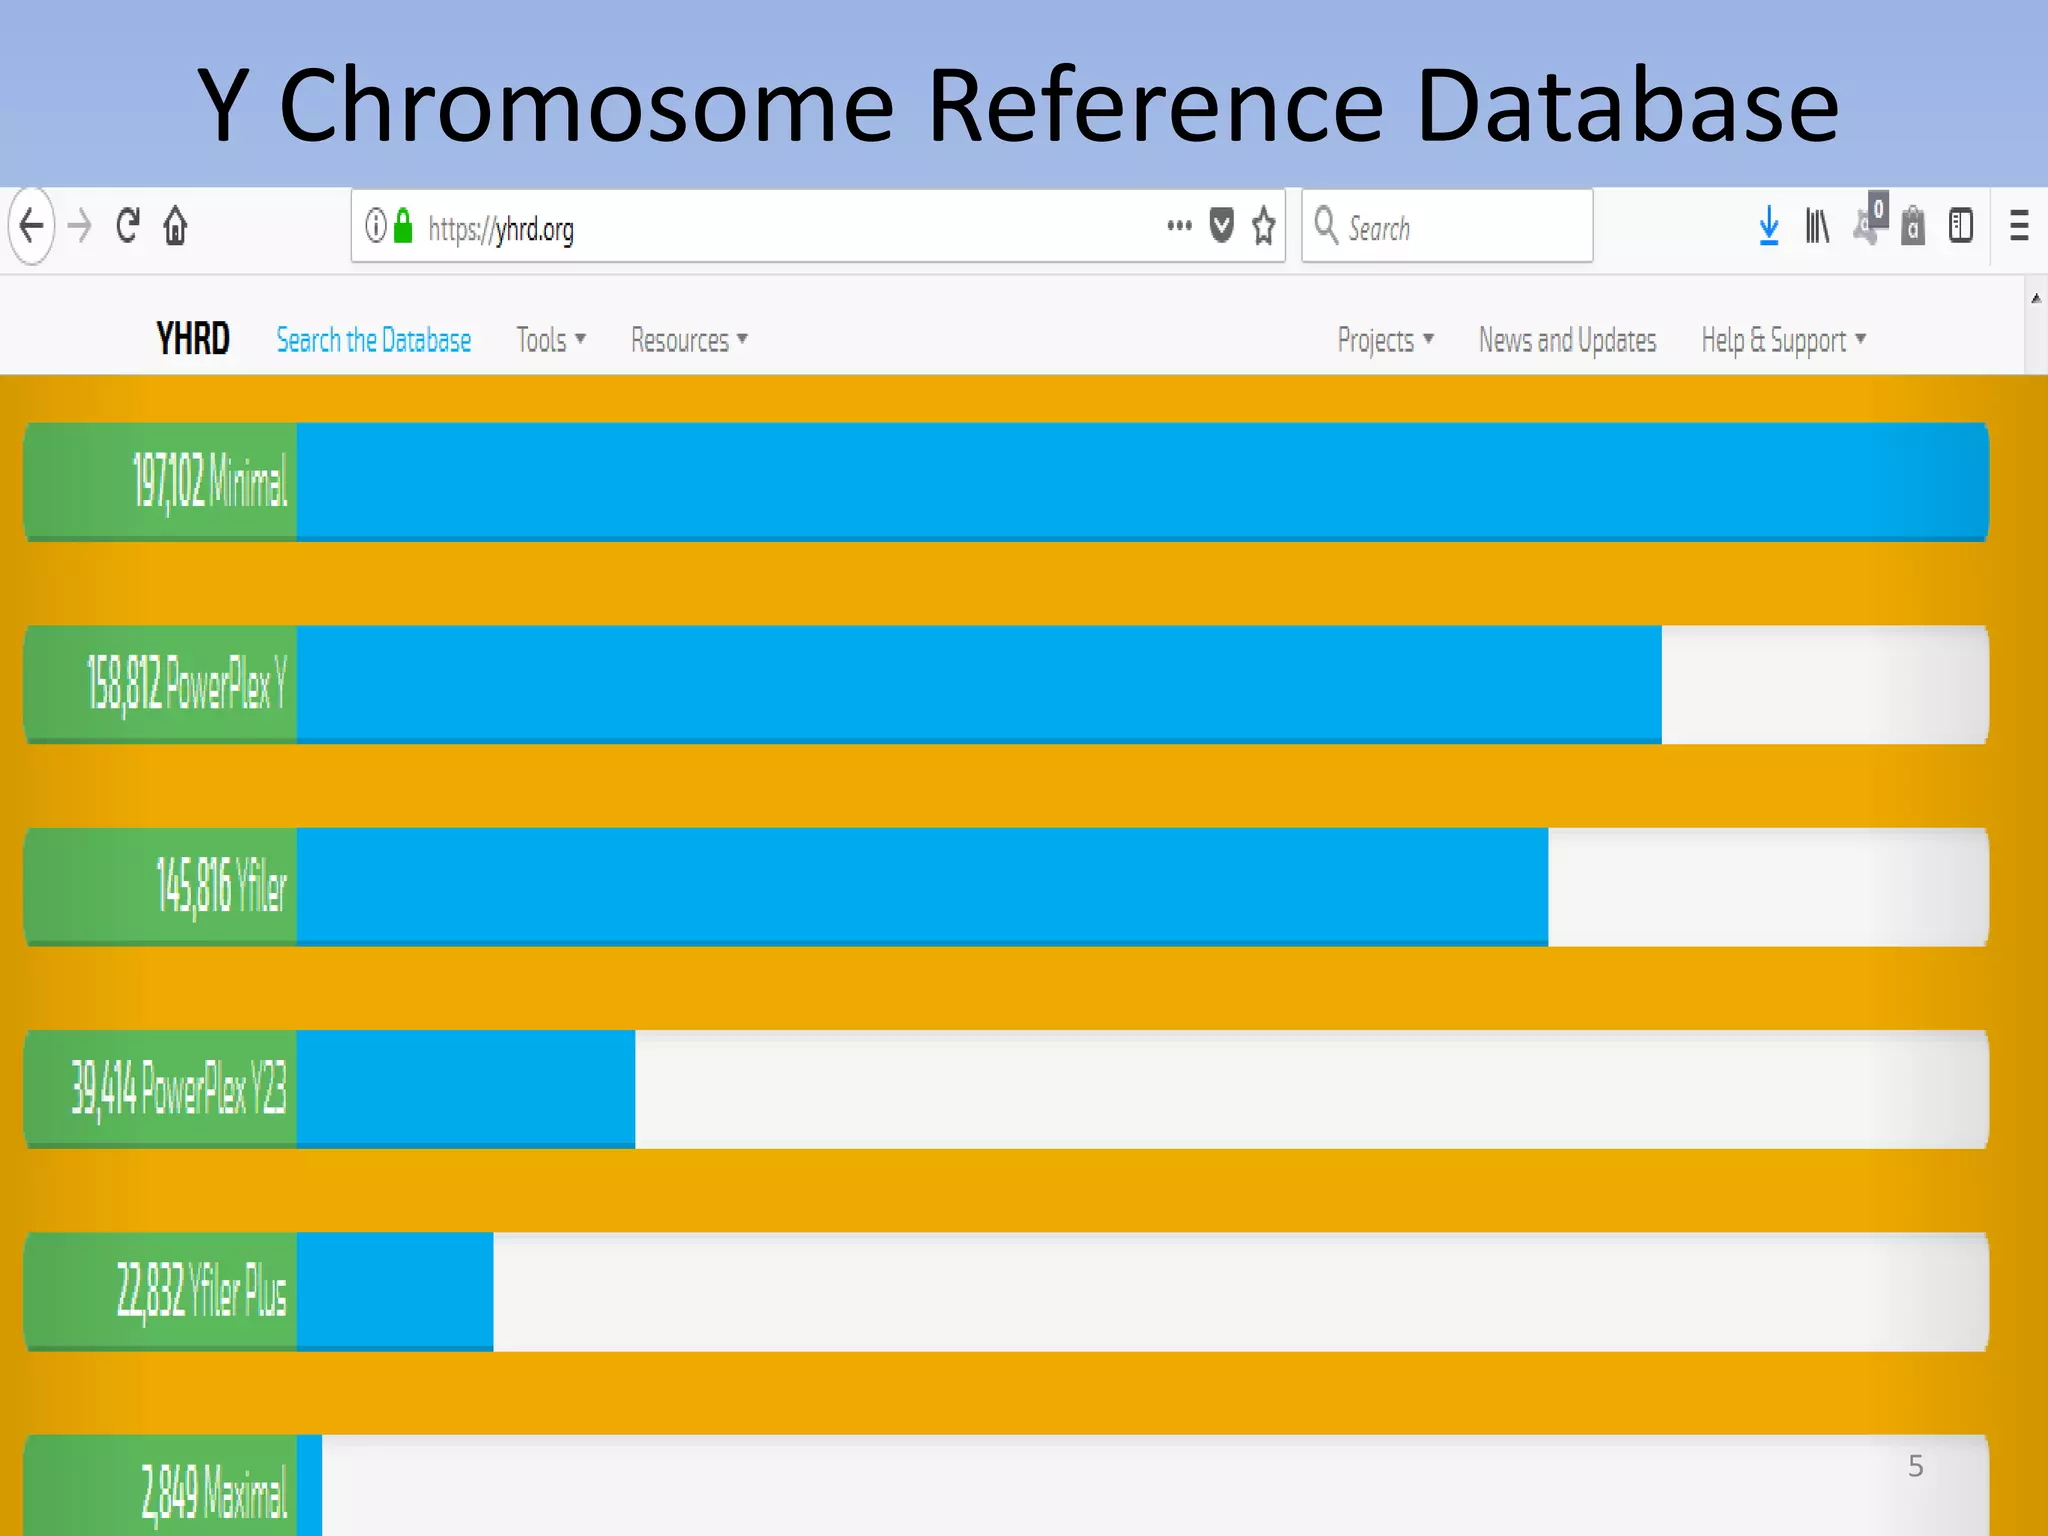Screen dimensions: 2048x1536
Task: Go to the browser home icon
Action: [x=175, y=226]
